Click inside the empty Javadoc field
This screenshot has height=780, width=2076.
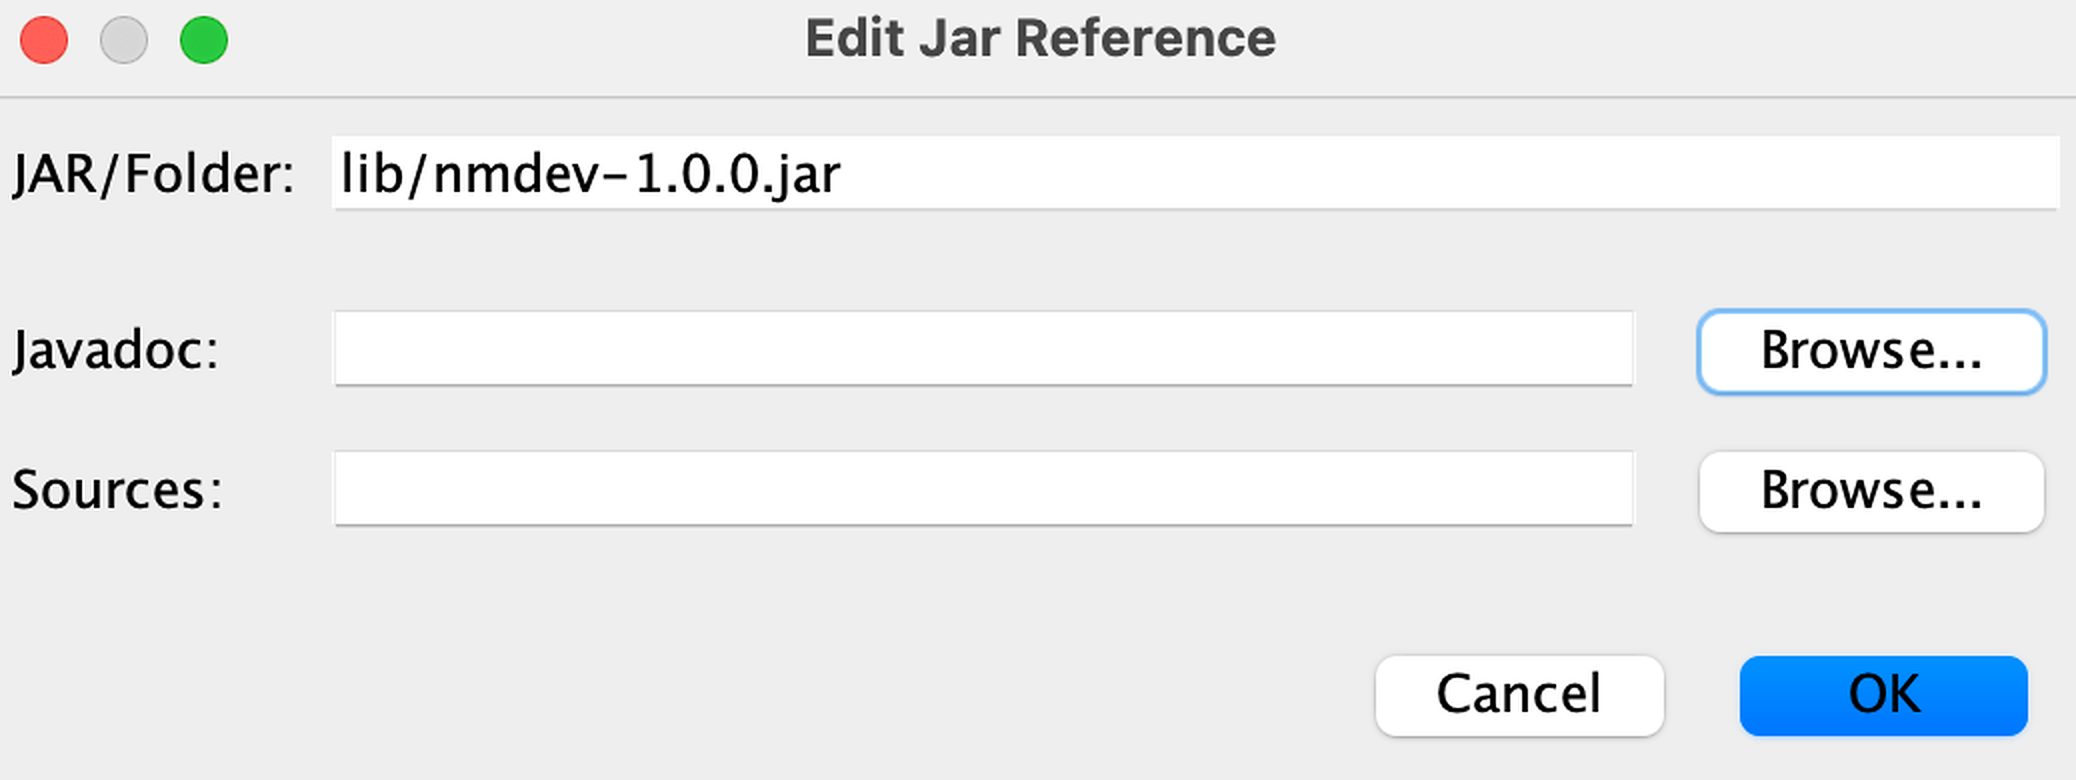pyautogui.click(x=983, y=349)
